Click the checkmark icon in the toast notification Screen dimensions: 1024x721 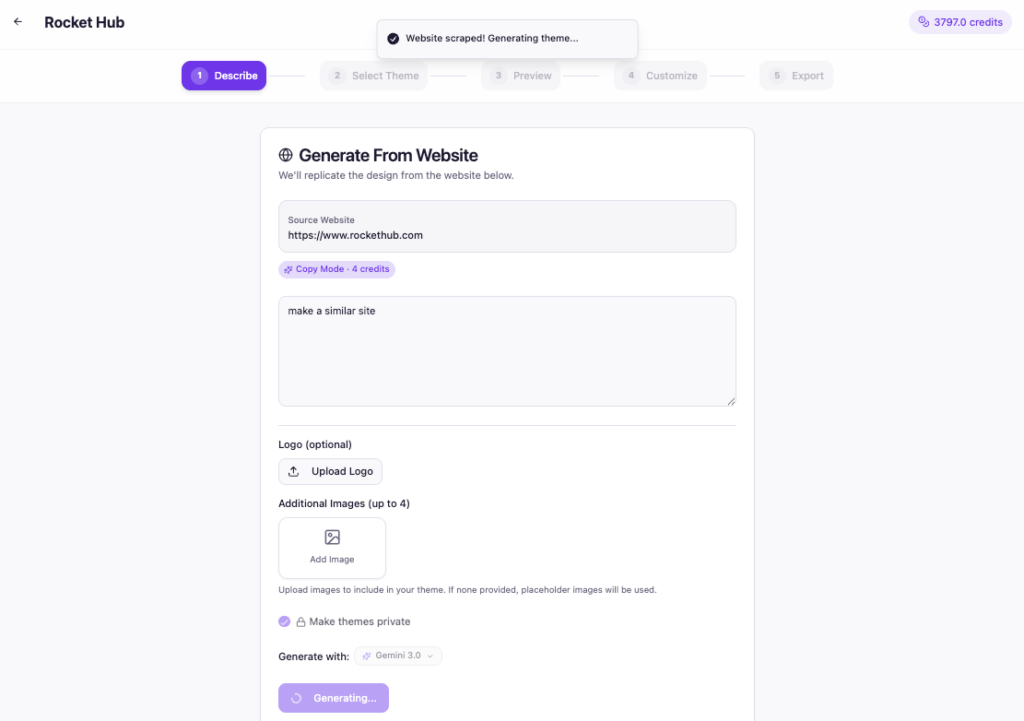393,38
